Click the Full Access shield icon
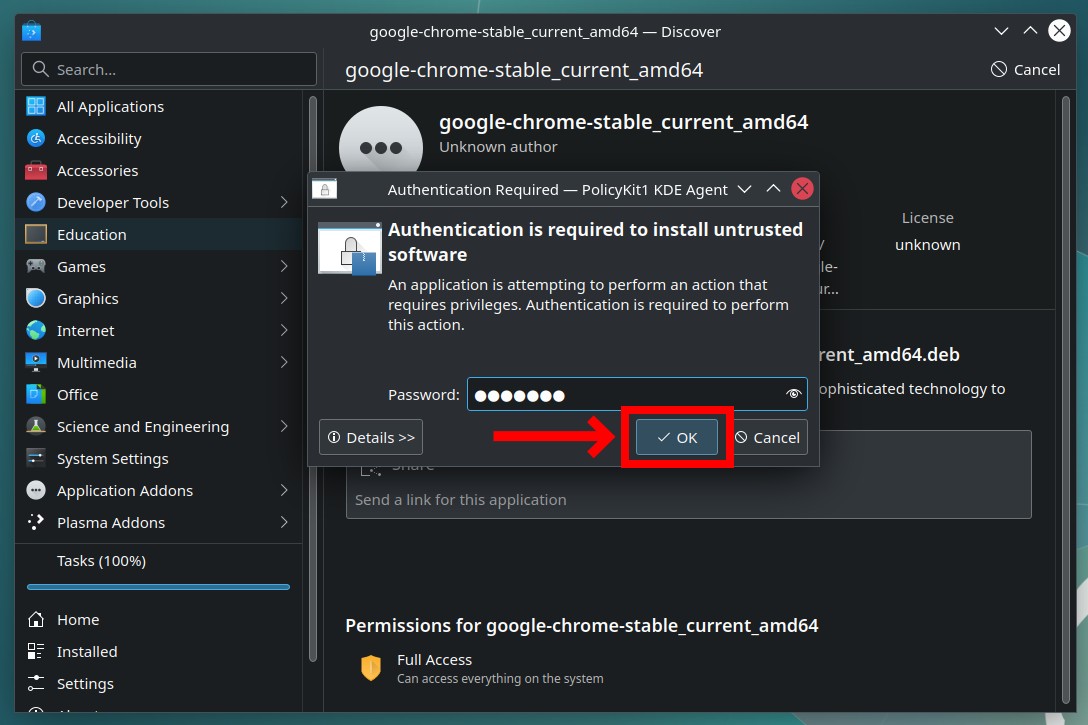The height and width of the screenshot is (725, 1088). click(x=371, y=667)
